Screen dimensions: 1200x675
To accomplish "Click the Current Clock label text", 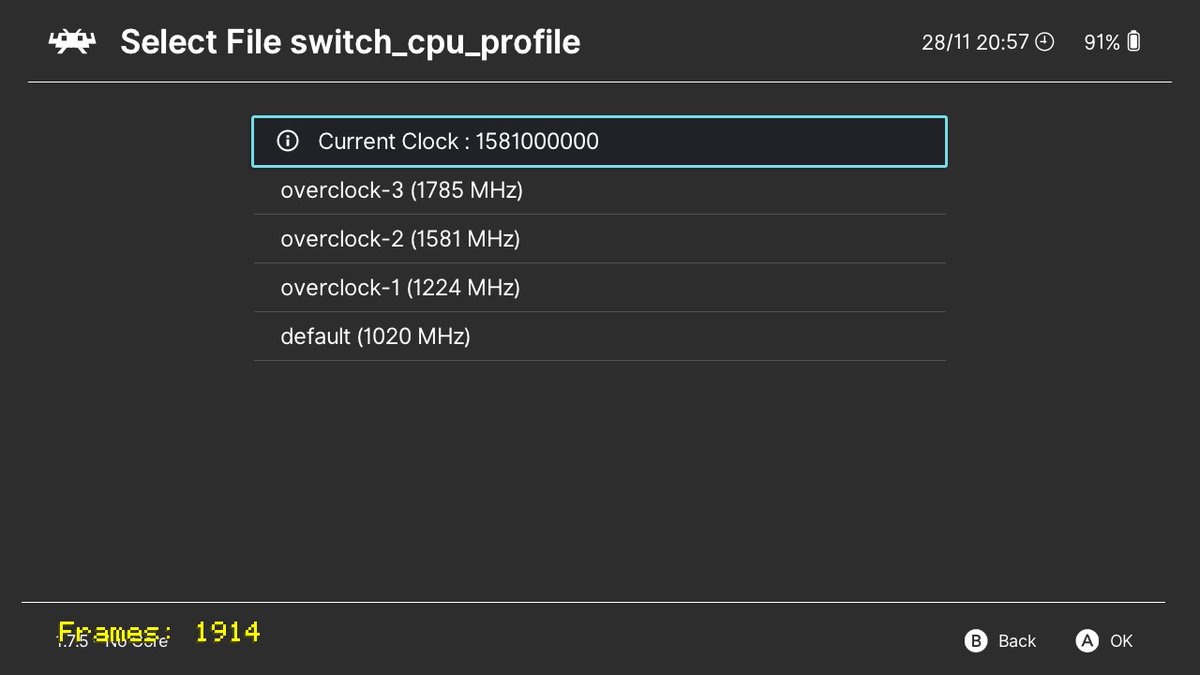I will 388,141.
